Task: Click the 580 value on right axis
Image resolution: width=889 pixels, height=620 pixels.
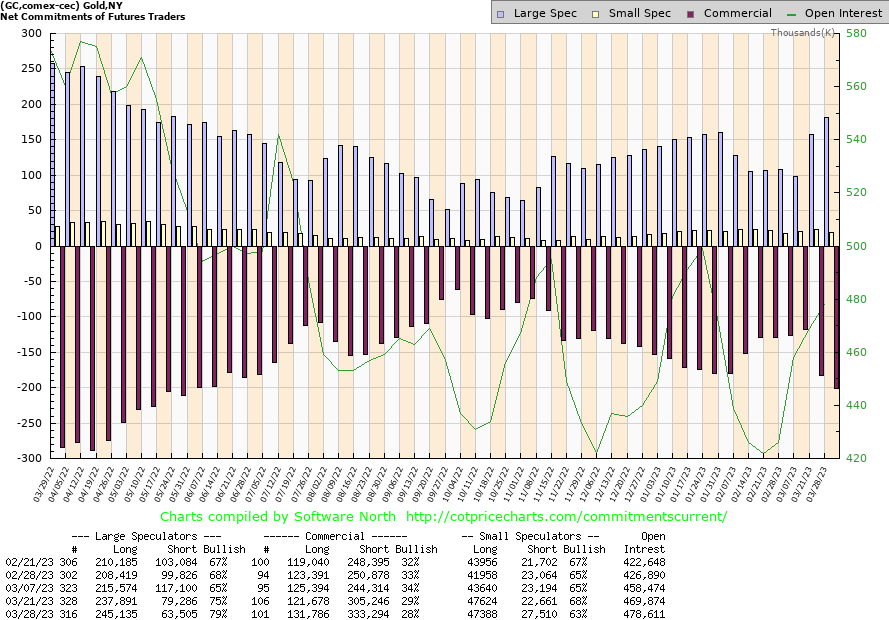Action: pos(857,34)
